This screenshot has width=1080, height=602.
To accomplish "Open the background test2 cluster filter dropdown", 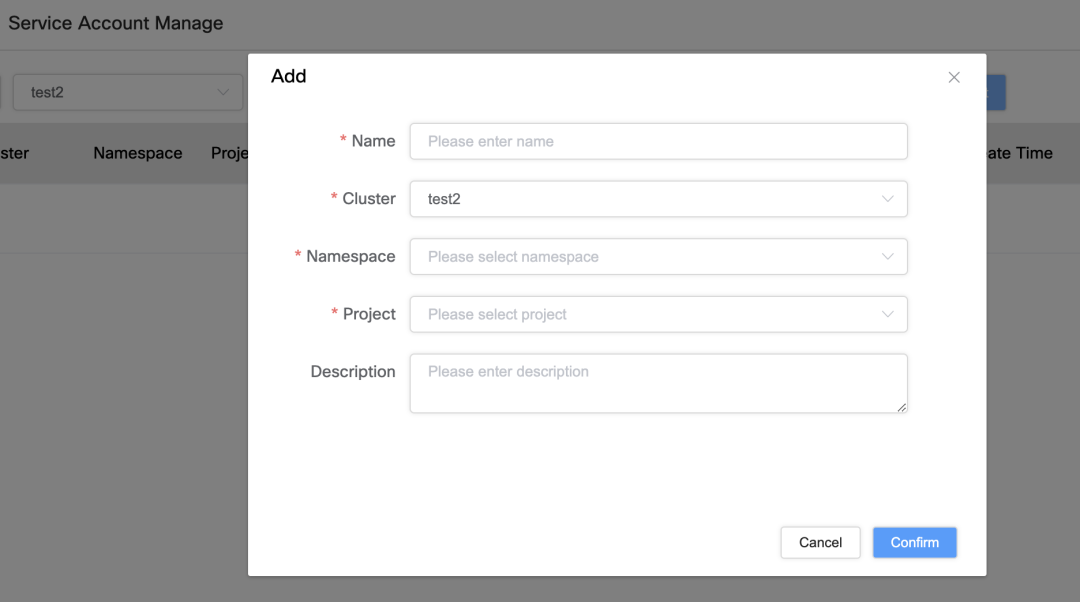I will (128, 92).
